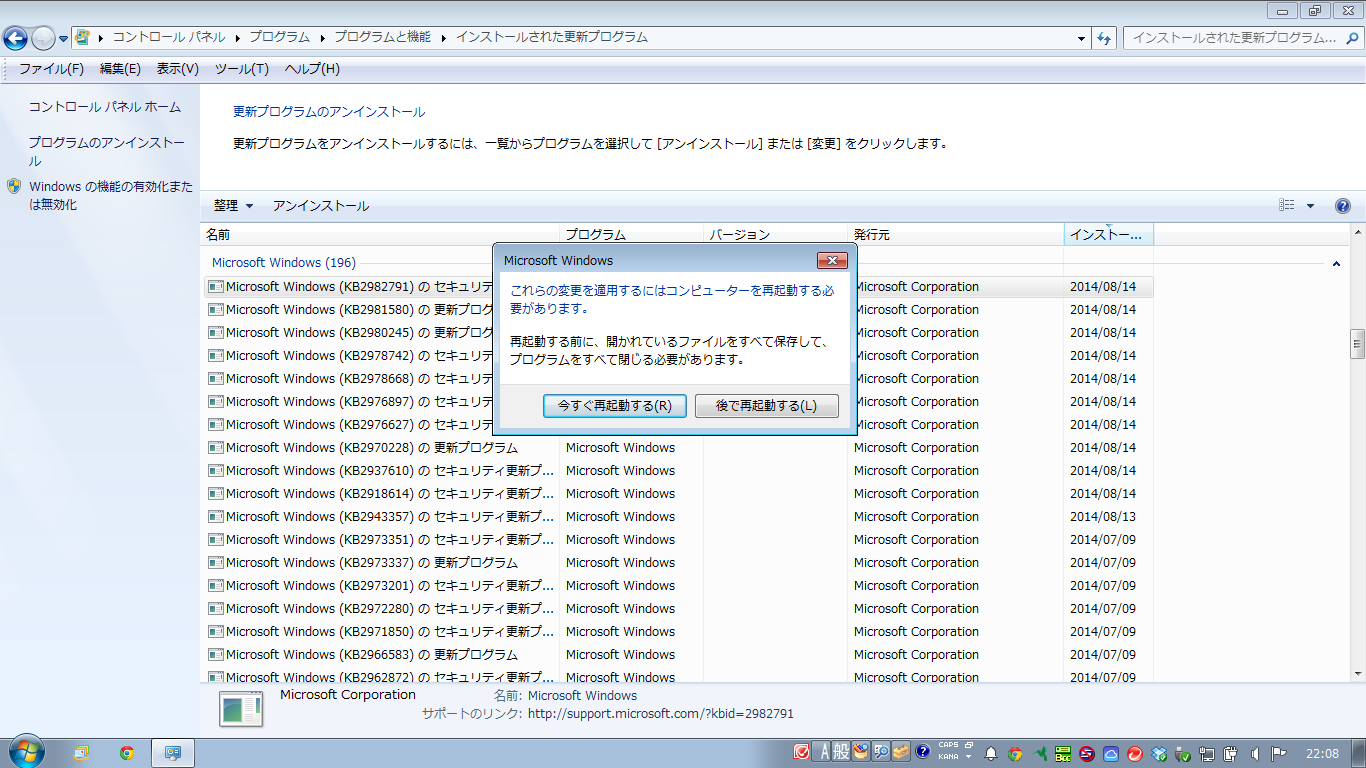Click the clock showing 22:08
The image size is (1366, 768).
click(x=1322, y=754)
